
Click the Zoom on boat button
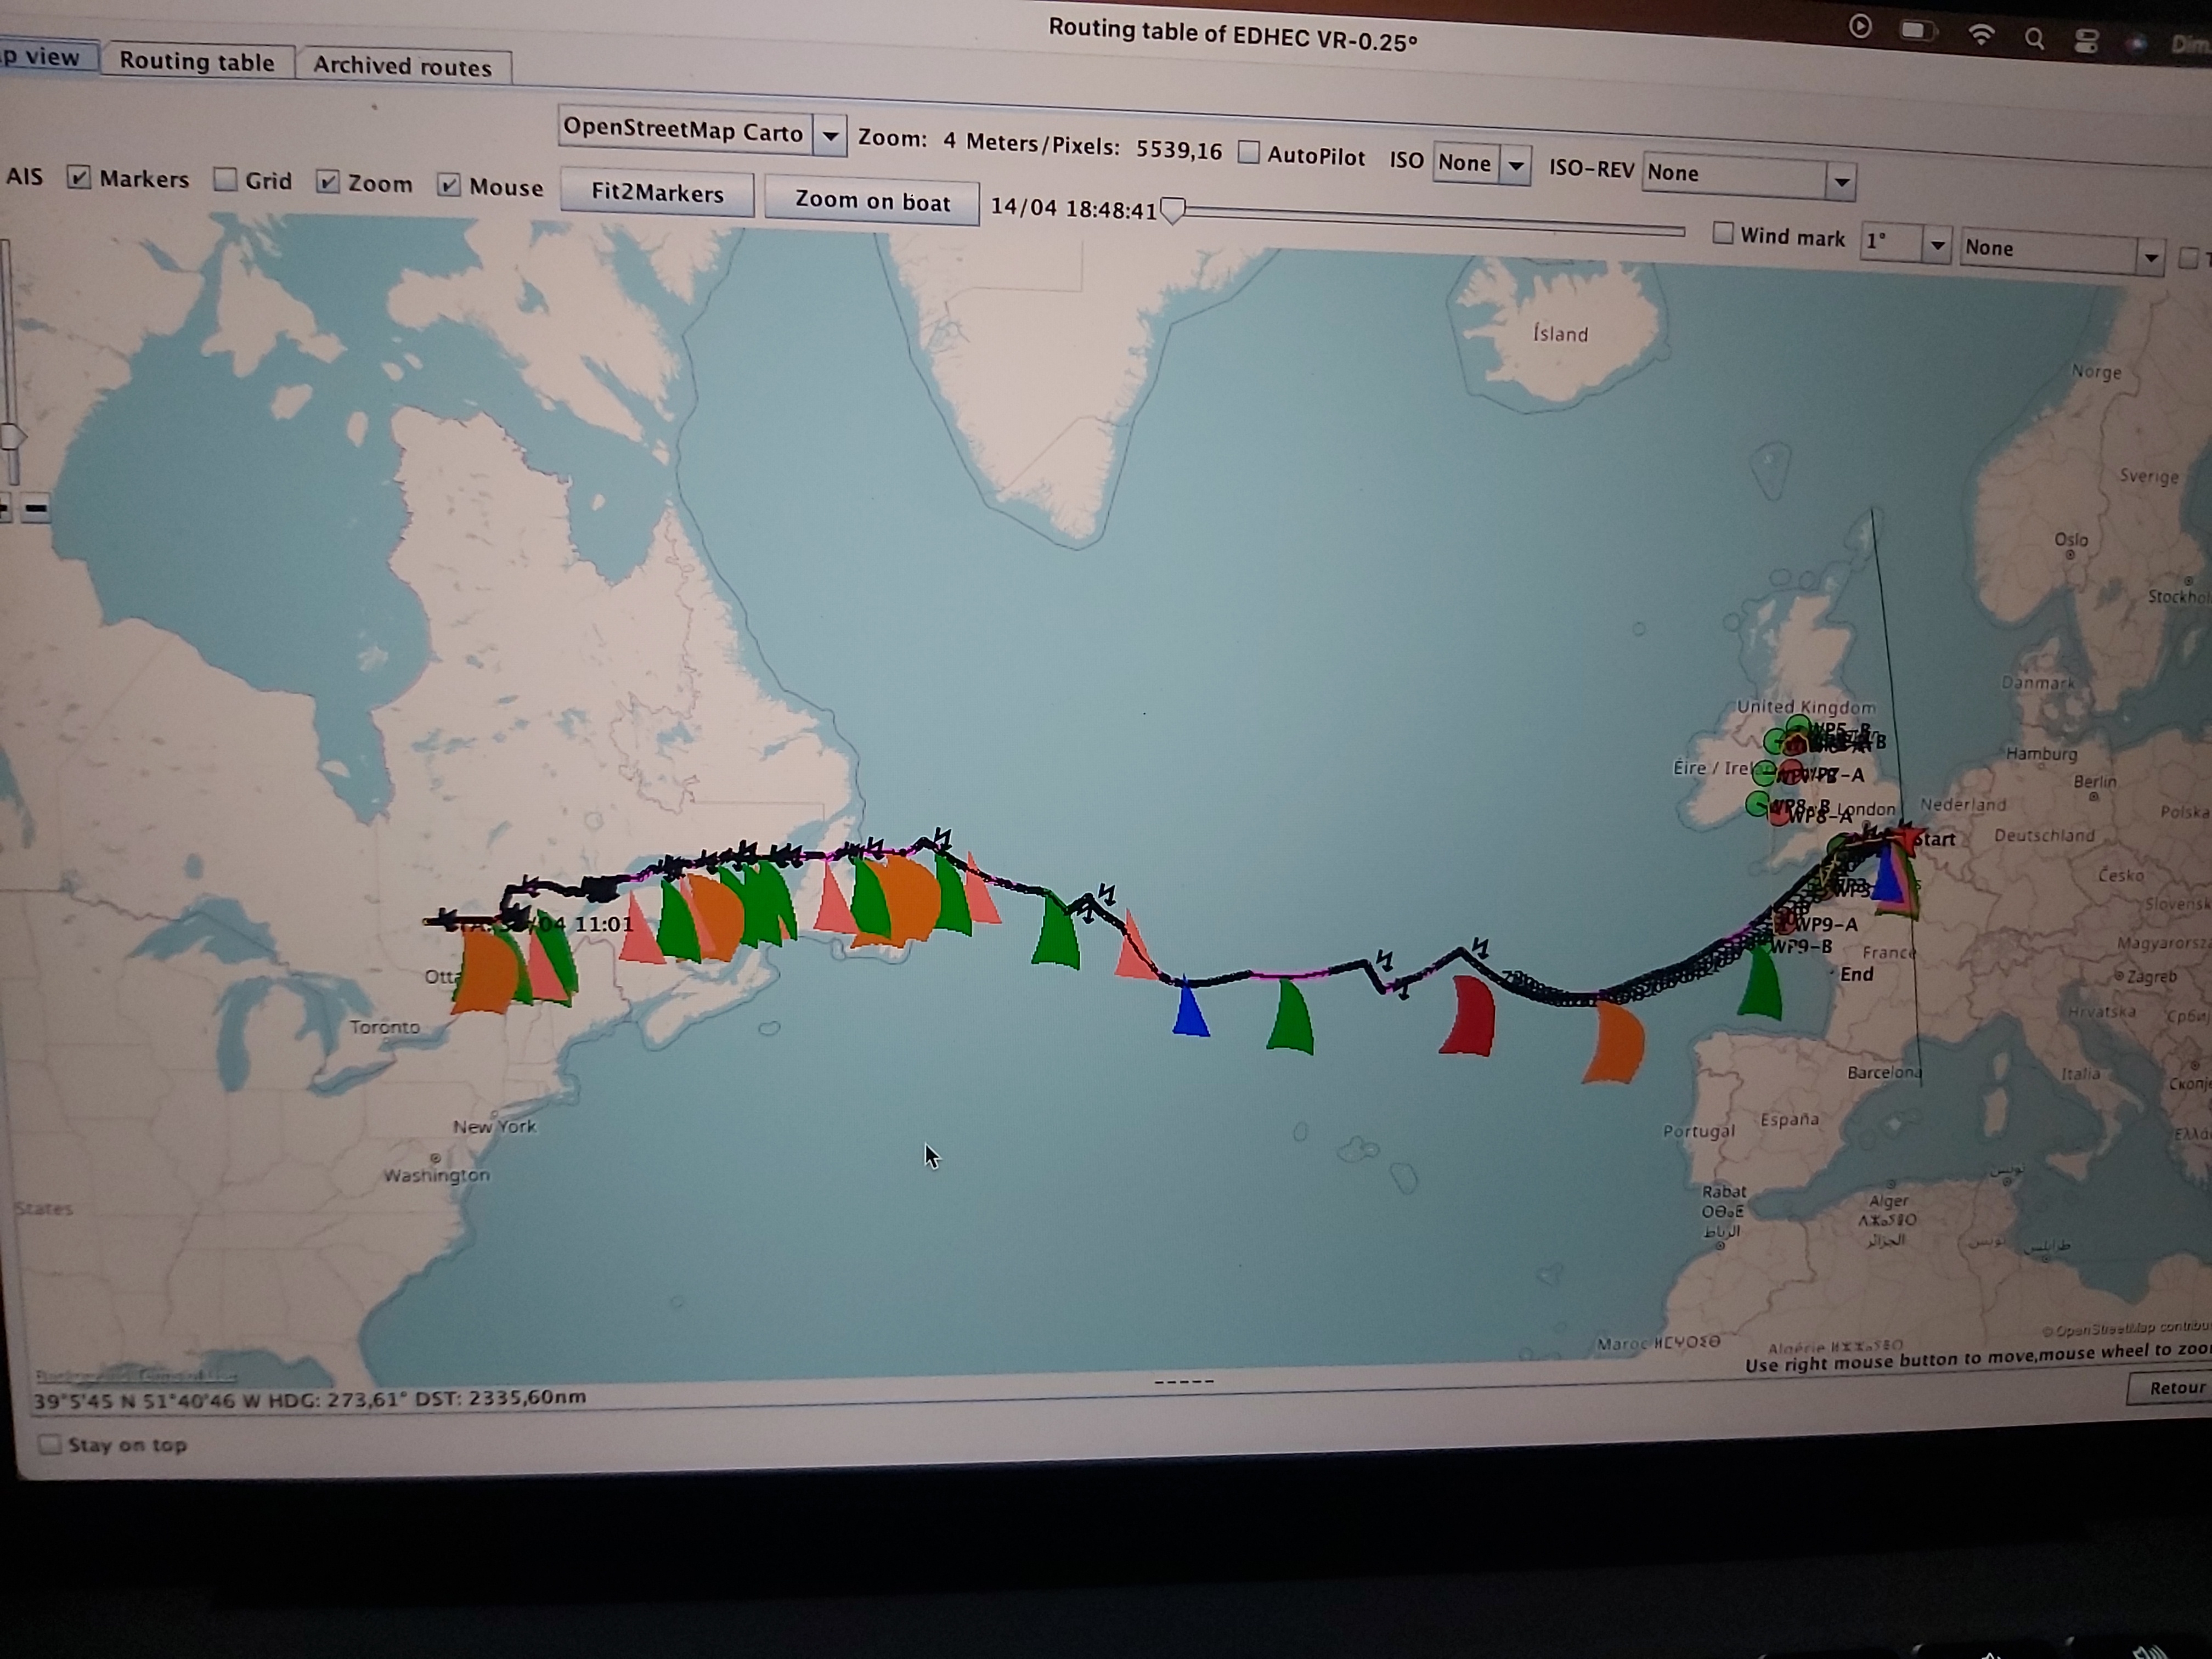tap(872, 201)
